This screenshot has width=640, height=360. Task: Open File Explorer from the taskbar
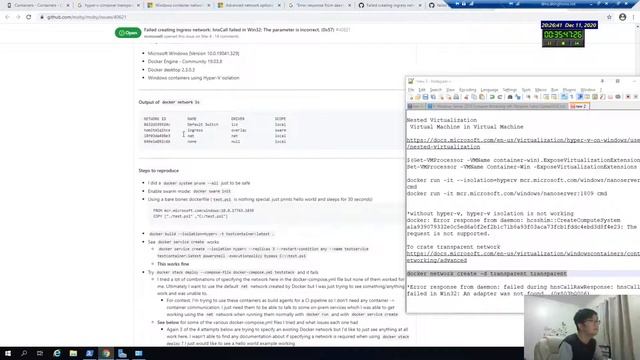pos(73,353)
